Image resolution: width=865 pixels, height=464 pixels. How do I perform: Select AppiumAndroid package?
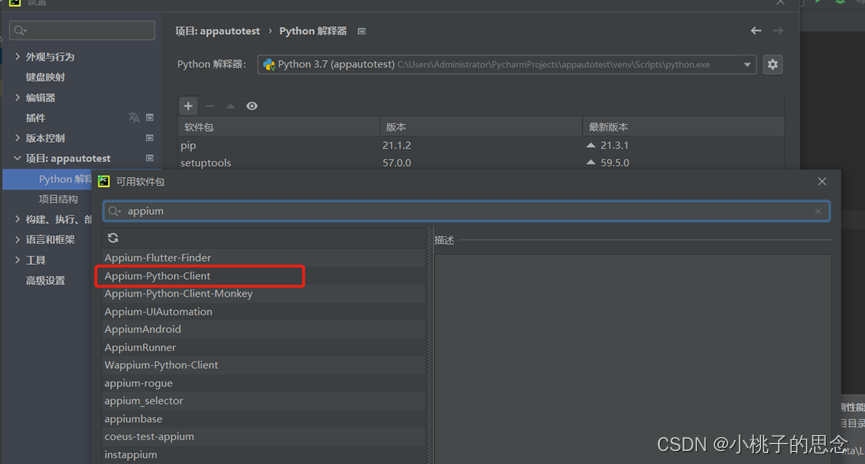pyautogui.click(x=263, y=329)
